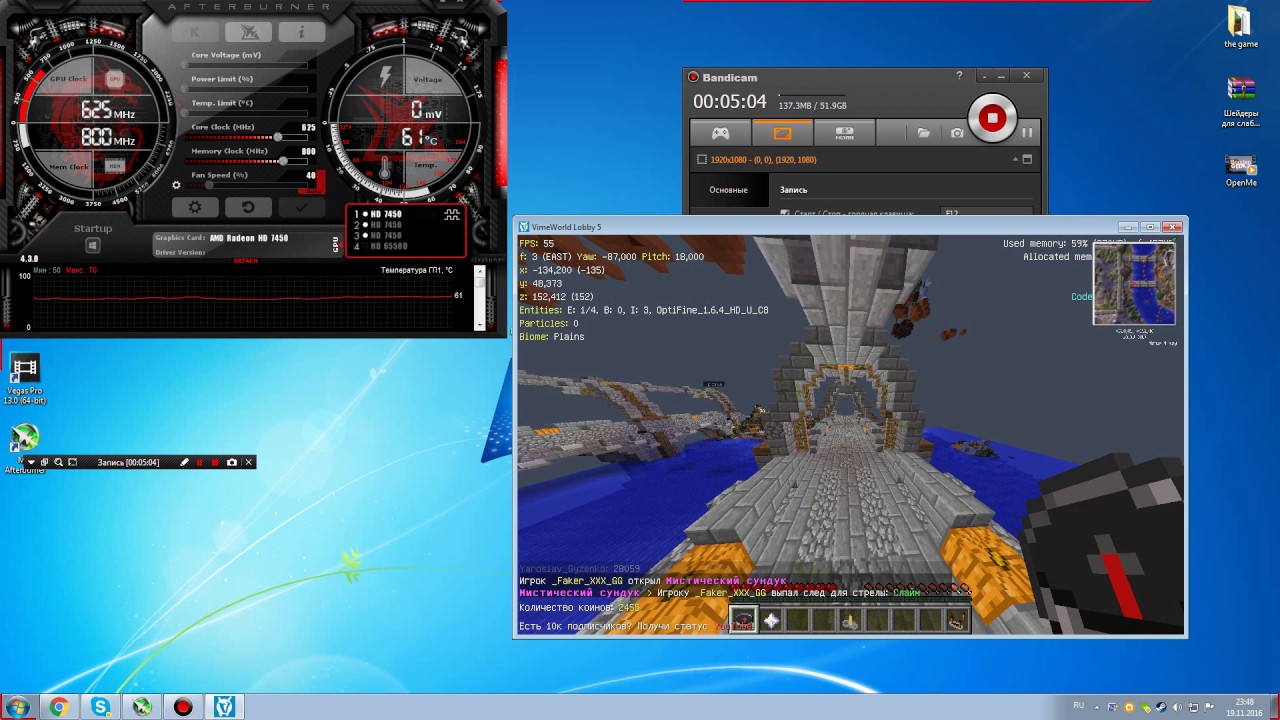Image resolution: width=1280 pixels, height=720 pixels.
Task: Open Skype from taskbar
Action: (x=100, y=707)
